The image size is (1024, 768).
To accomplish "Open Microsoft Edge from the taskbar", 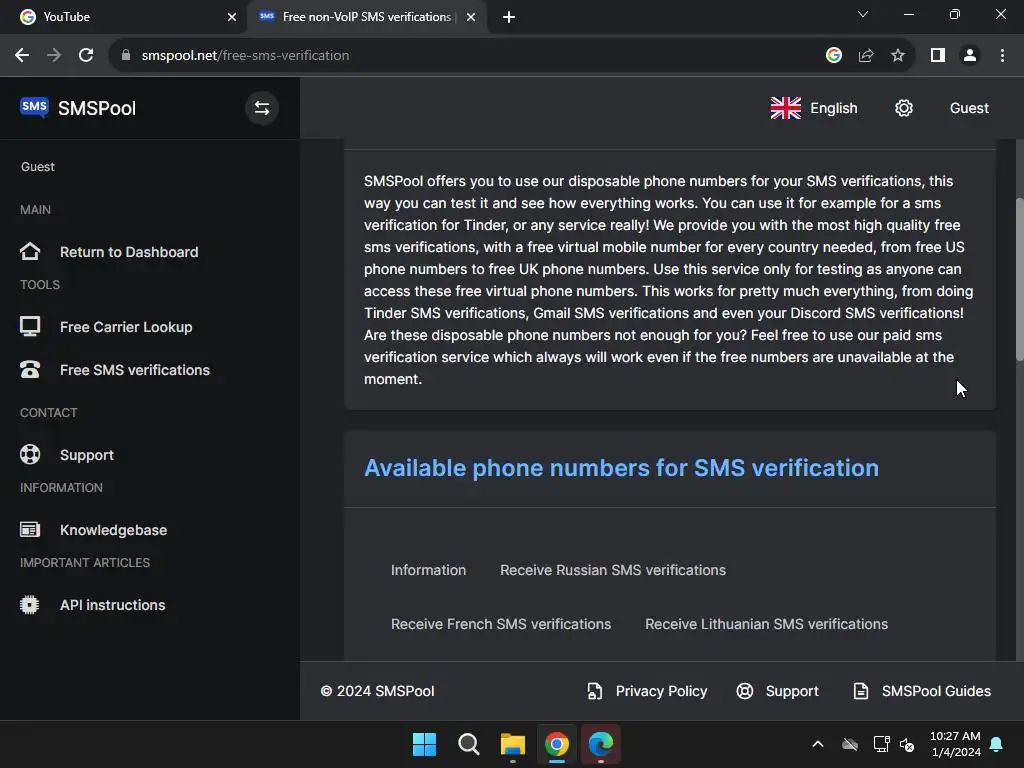I will click(601, 744).
